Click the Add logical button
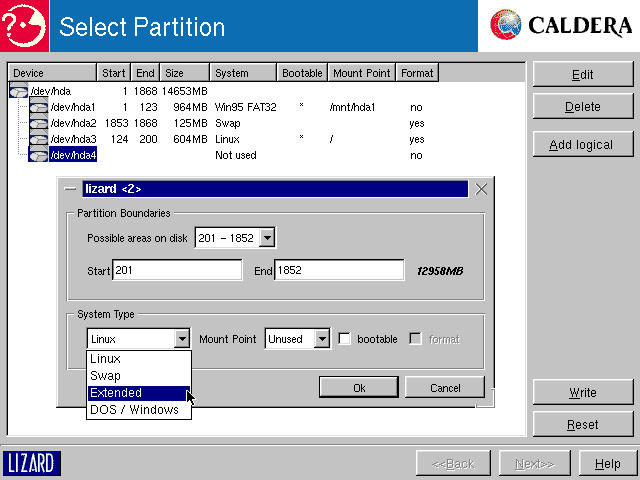640x480 pixels. 581,145
